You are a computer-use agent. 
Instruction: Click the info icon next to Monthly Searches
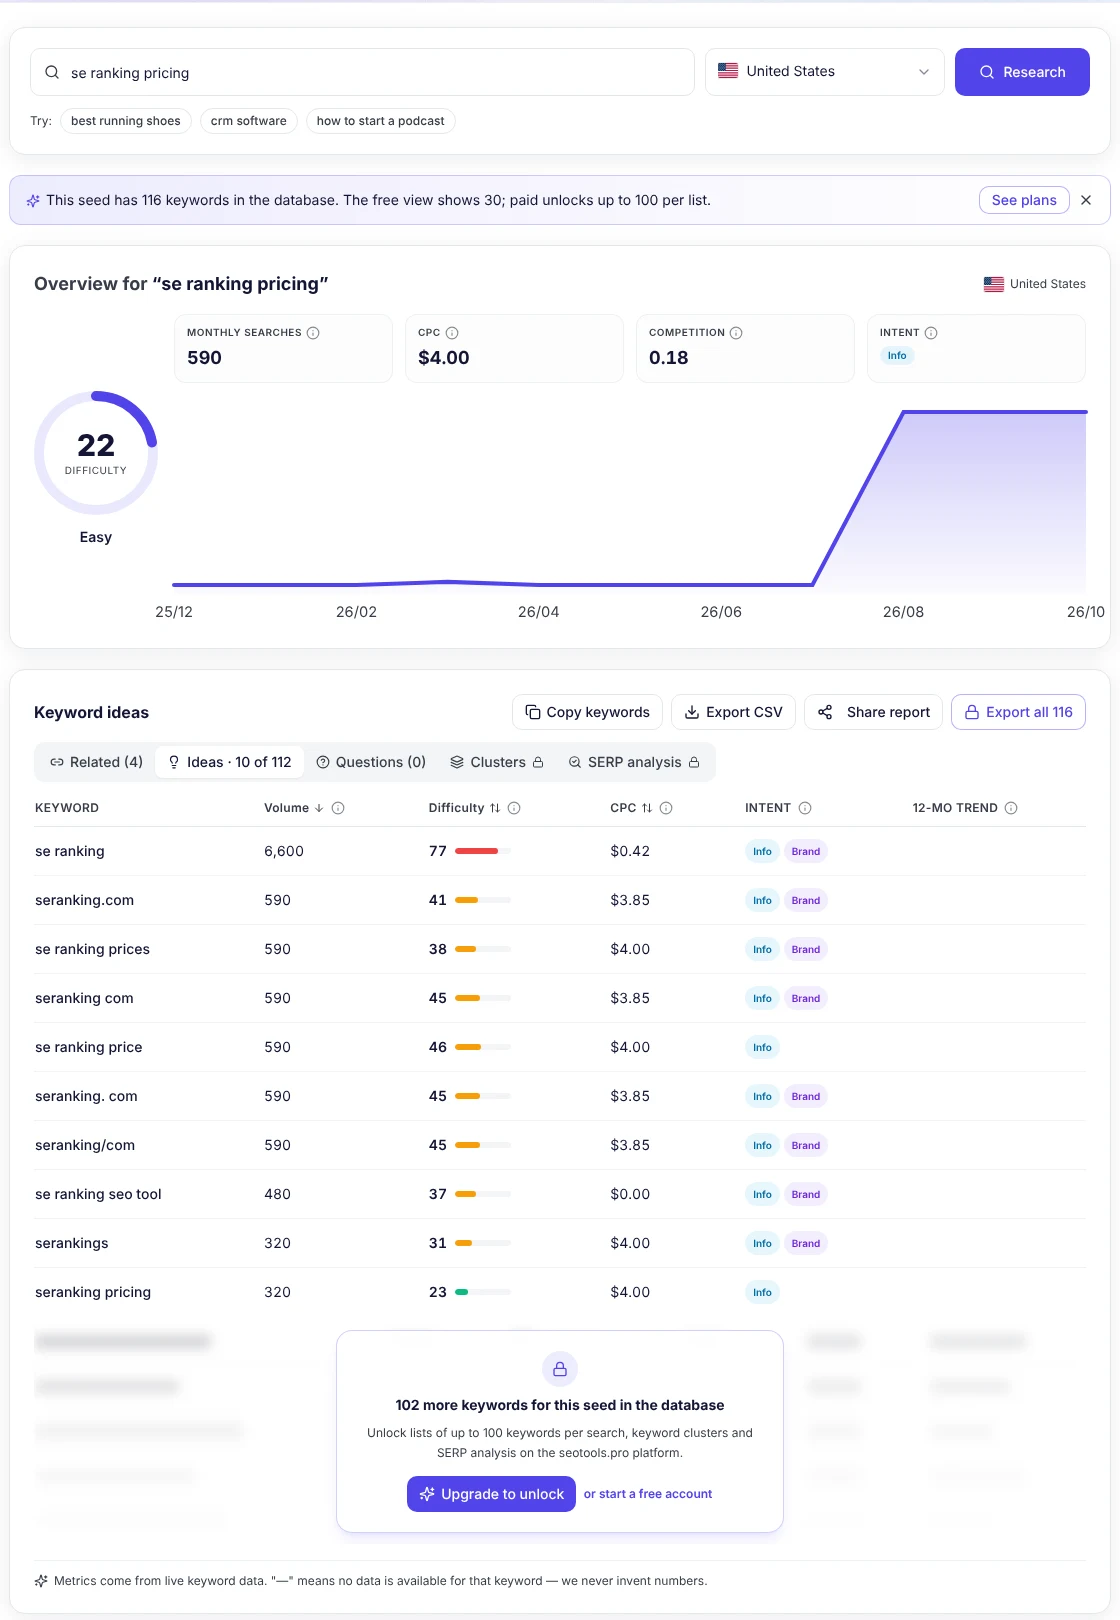(x=313, y=333)
